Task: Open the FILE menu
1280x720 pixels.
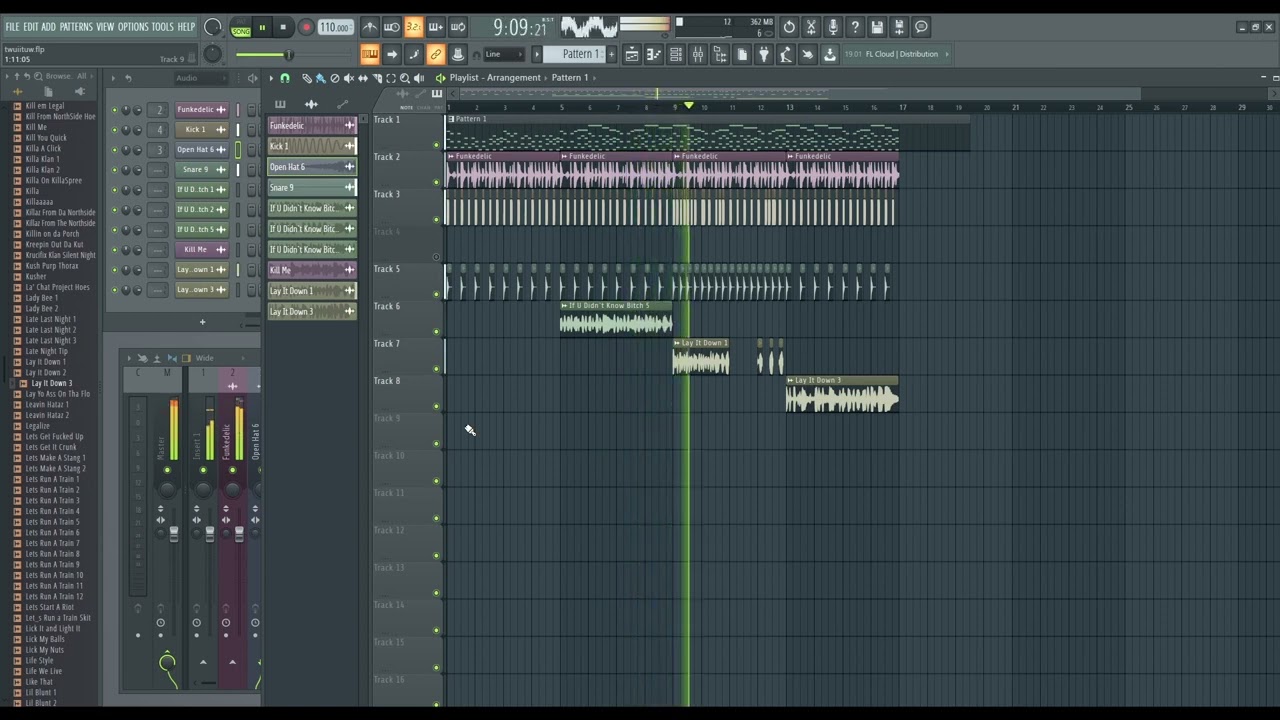Action: 12,27
